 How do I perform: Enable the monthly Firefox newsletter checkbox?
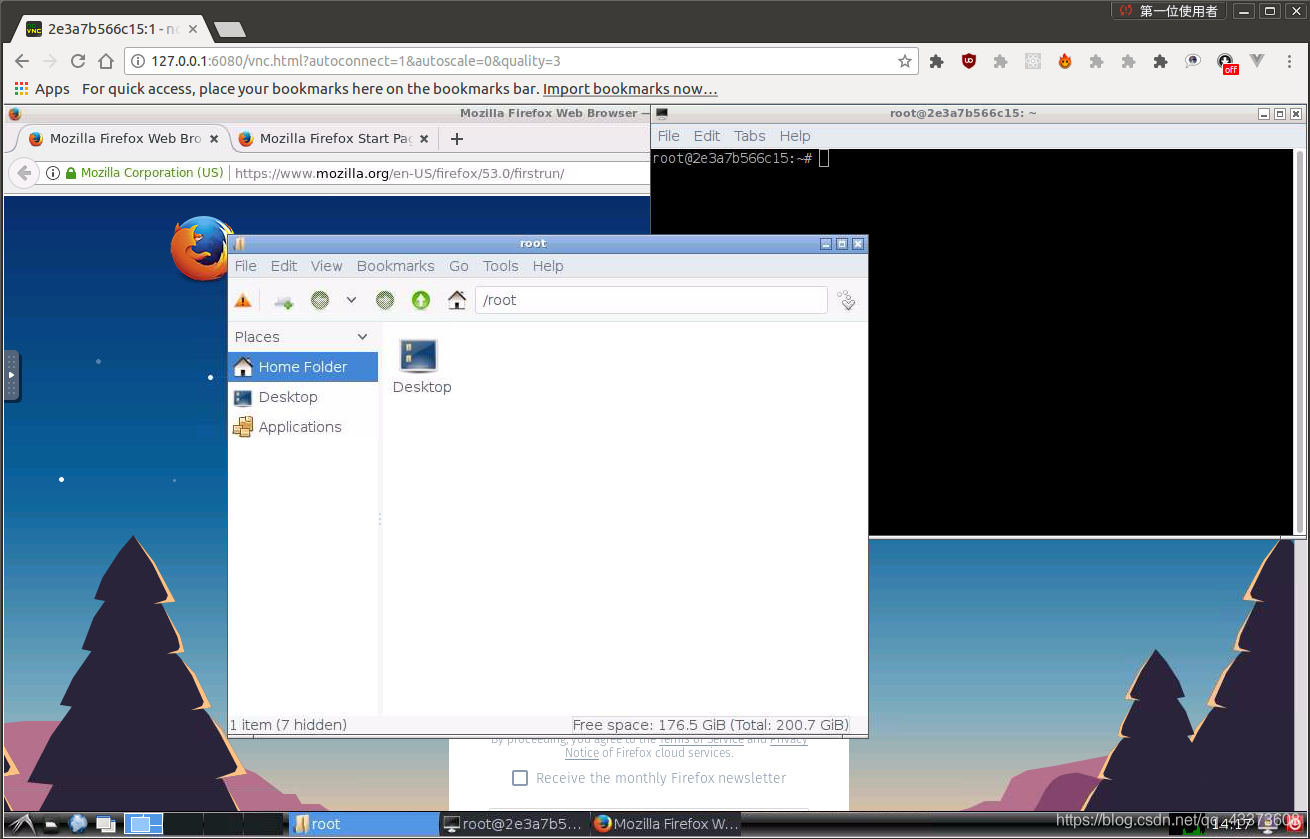click(x=520, y=778)
